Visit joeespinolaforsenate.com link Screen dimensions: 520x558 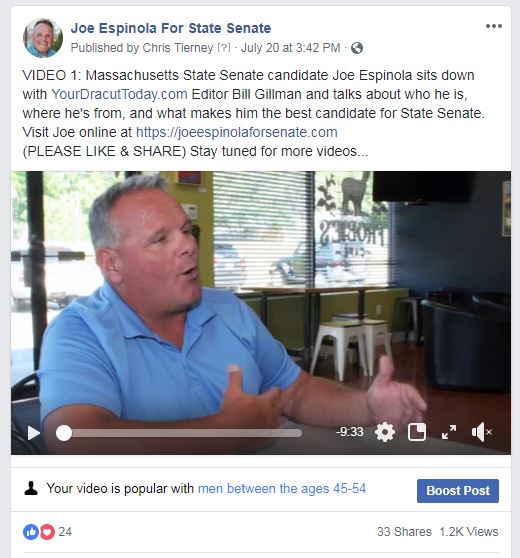(x=237, y=132)
